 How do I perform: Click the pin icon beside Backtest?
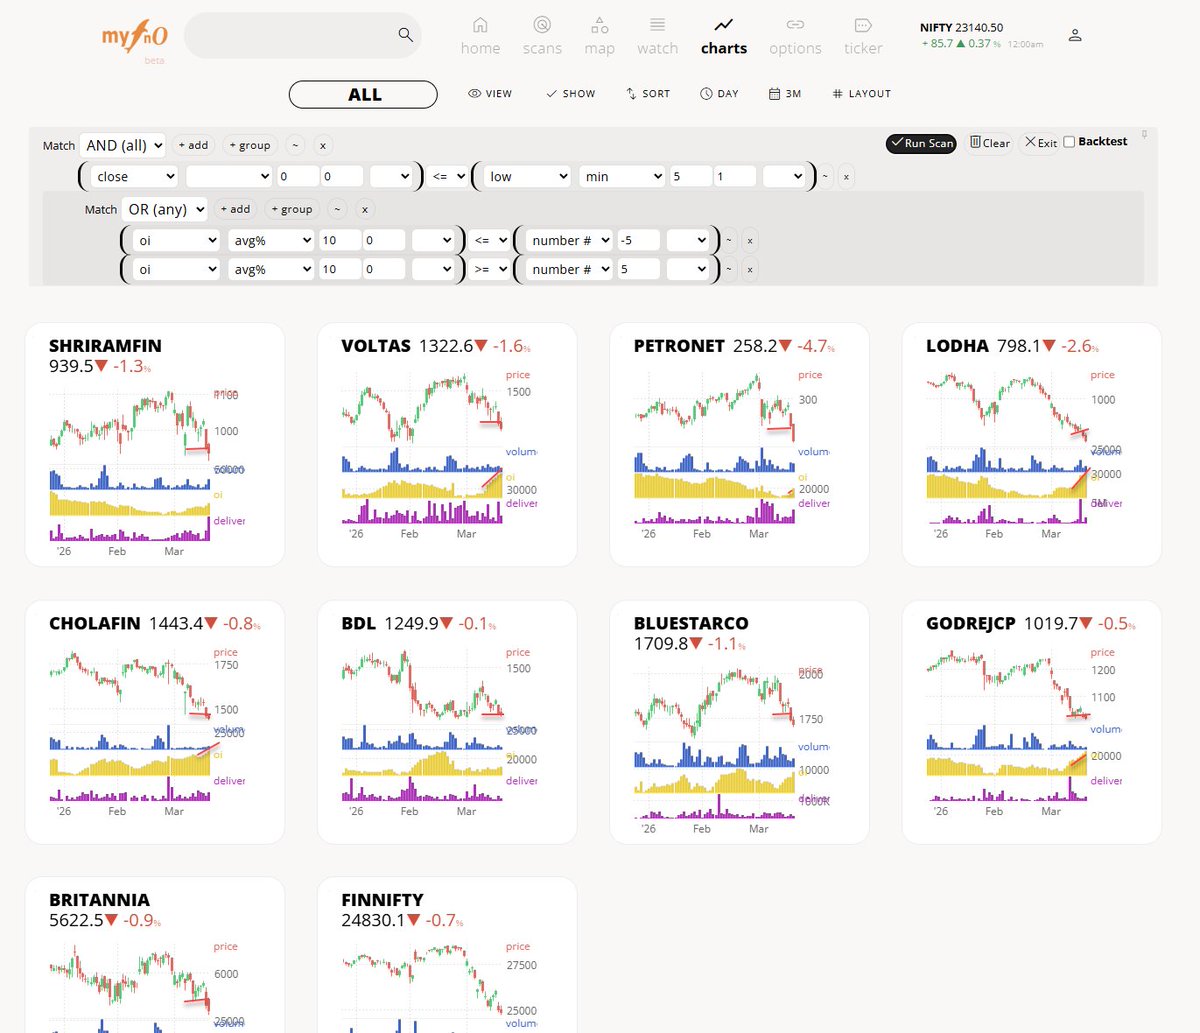(x=1144, y=134)
